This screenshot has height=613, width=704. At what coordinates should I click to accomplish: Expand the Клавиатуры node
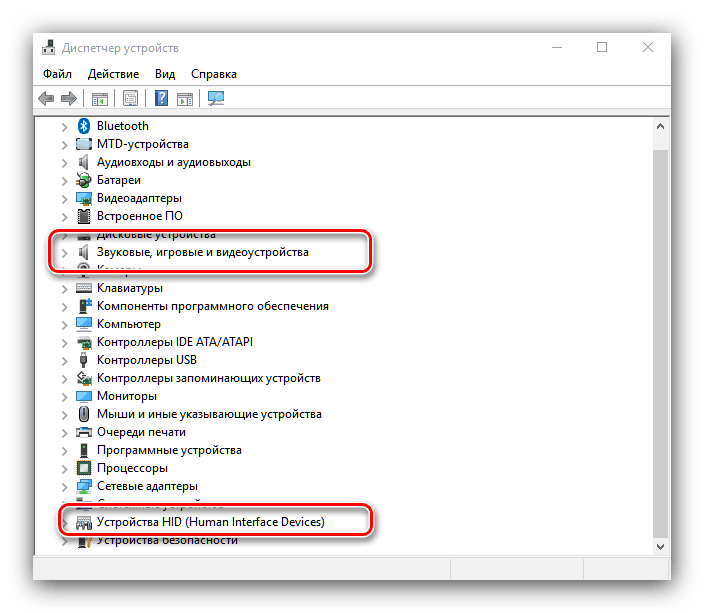click(x=65, y=289)
